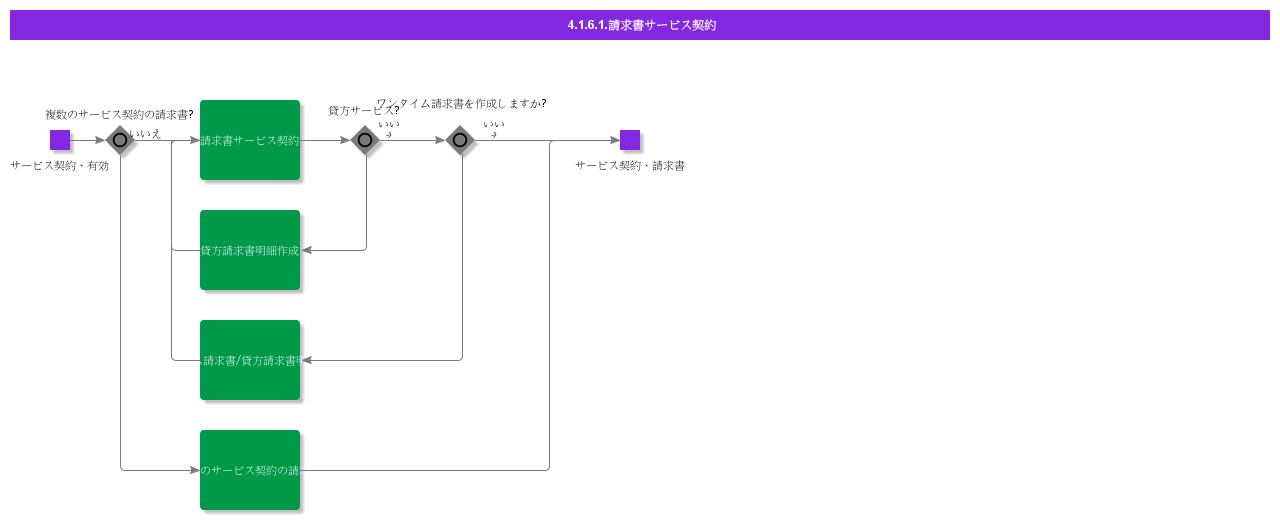Screen dimensions: 1280x520
Task: Open the 請求書/貸方請求書 process box
Action: tap(250, 360)
